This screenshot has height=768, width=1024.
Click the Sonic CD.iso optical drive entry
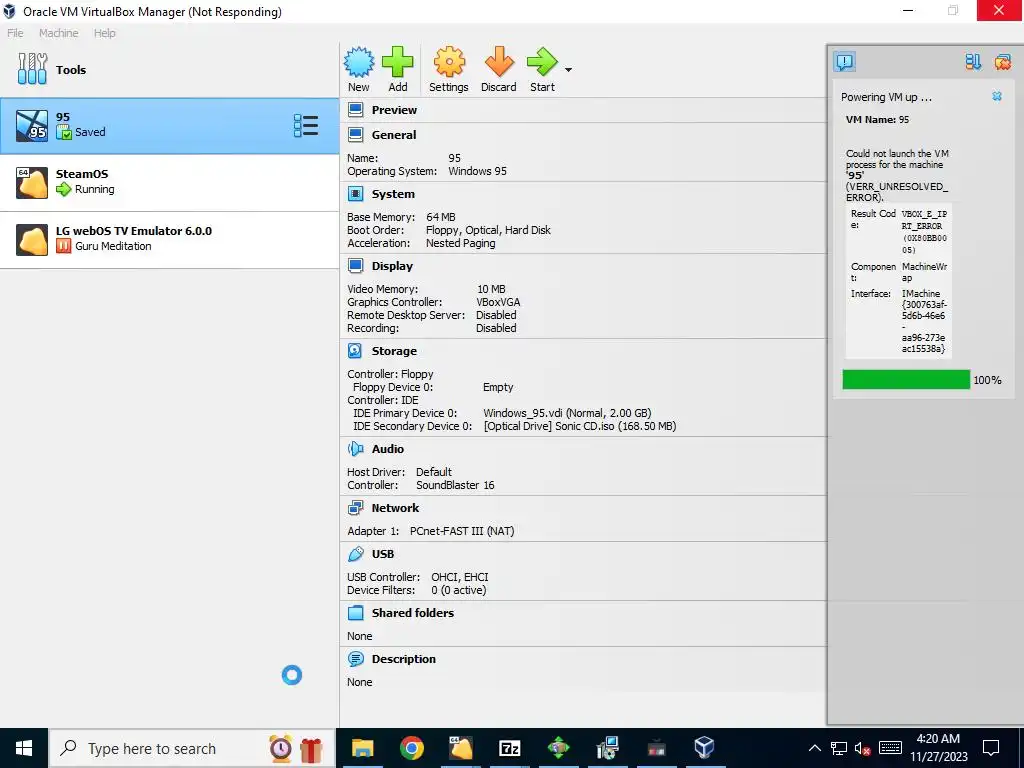pyautogui.click(x=580, y=426)
